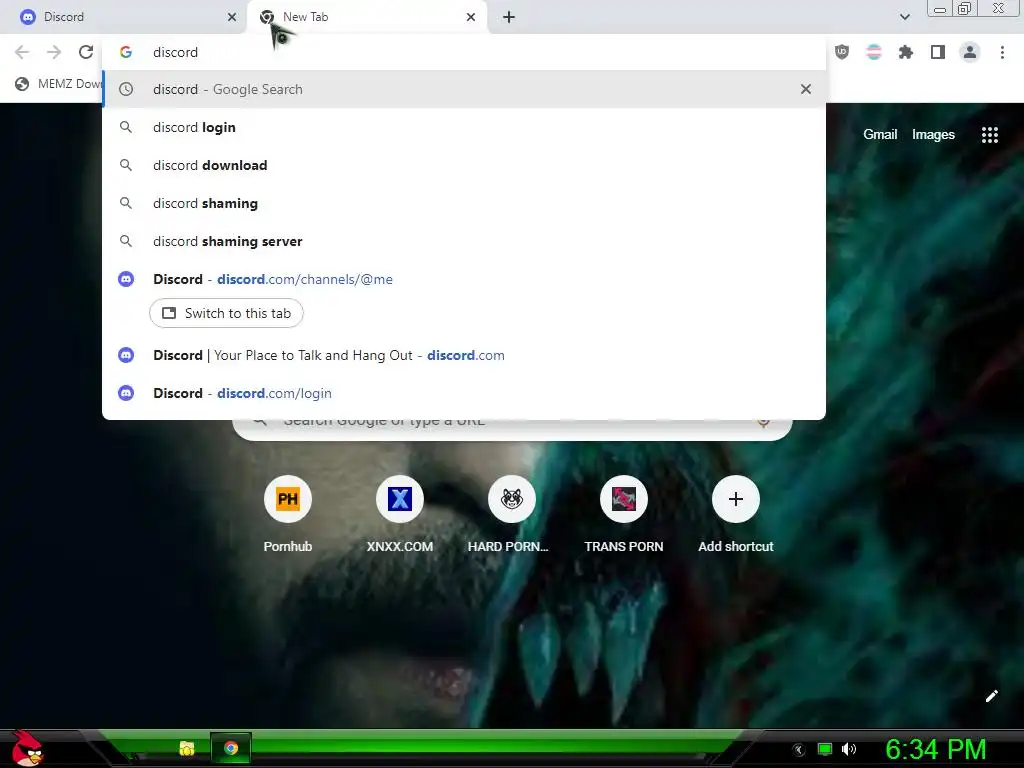Click the browser back arrow
The height and width of the screenshot is (768, 1024).
[22, 52]
